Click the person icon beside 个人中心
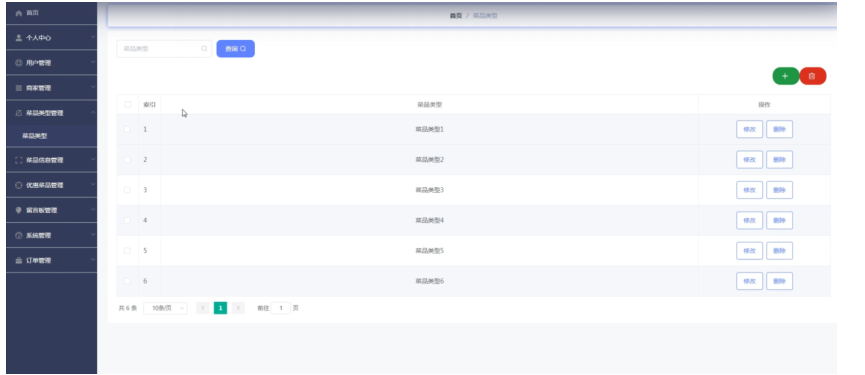Screen dimensions: 865x375 [x=19, y=38]
